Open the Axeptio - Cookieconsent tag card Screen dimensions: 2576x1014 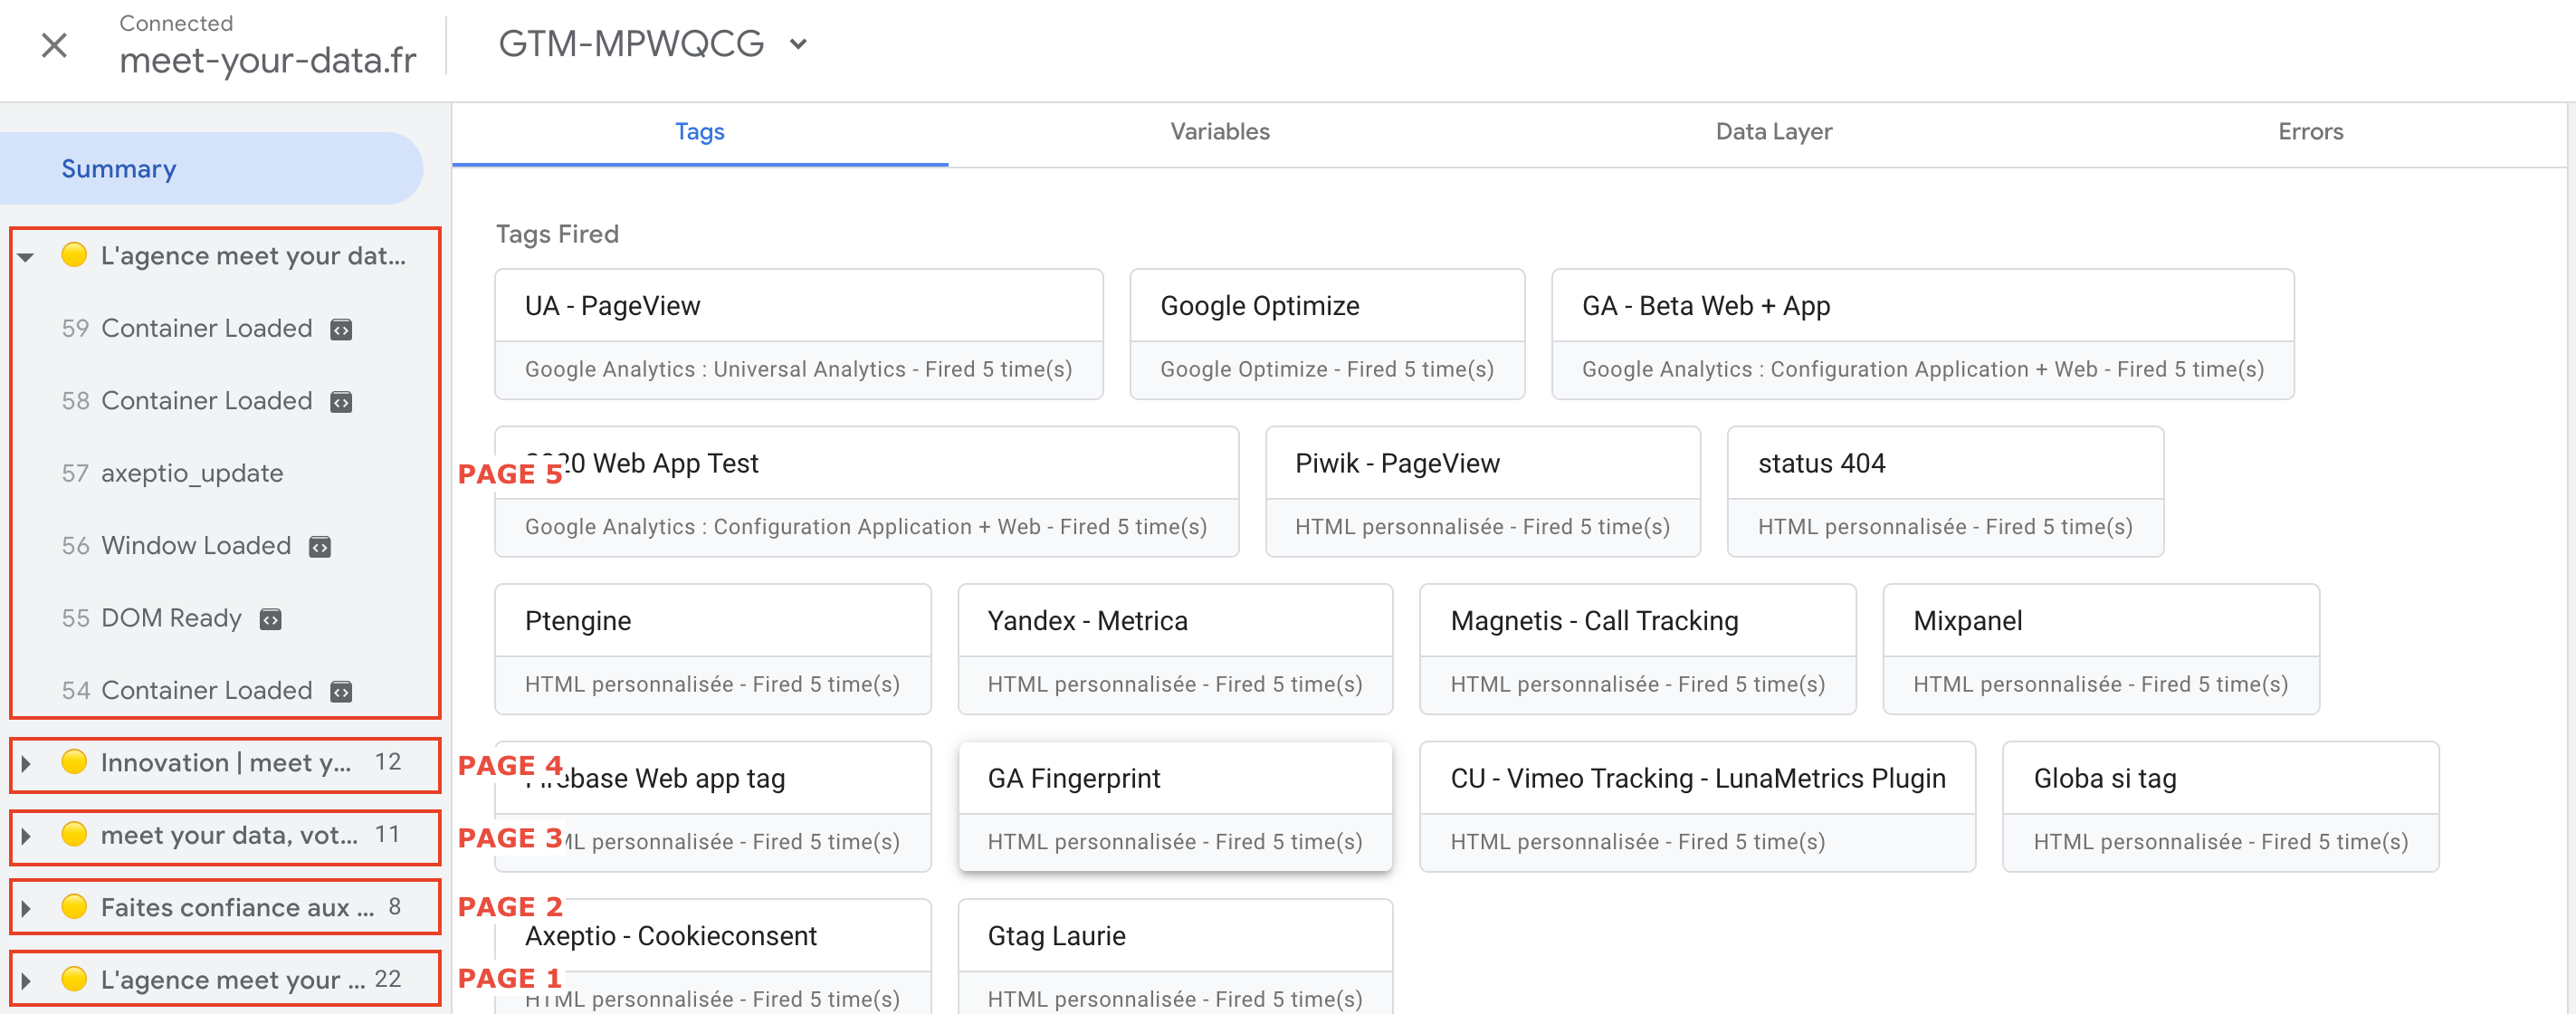tap(712, 957)
